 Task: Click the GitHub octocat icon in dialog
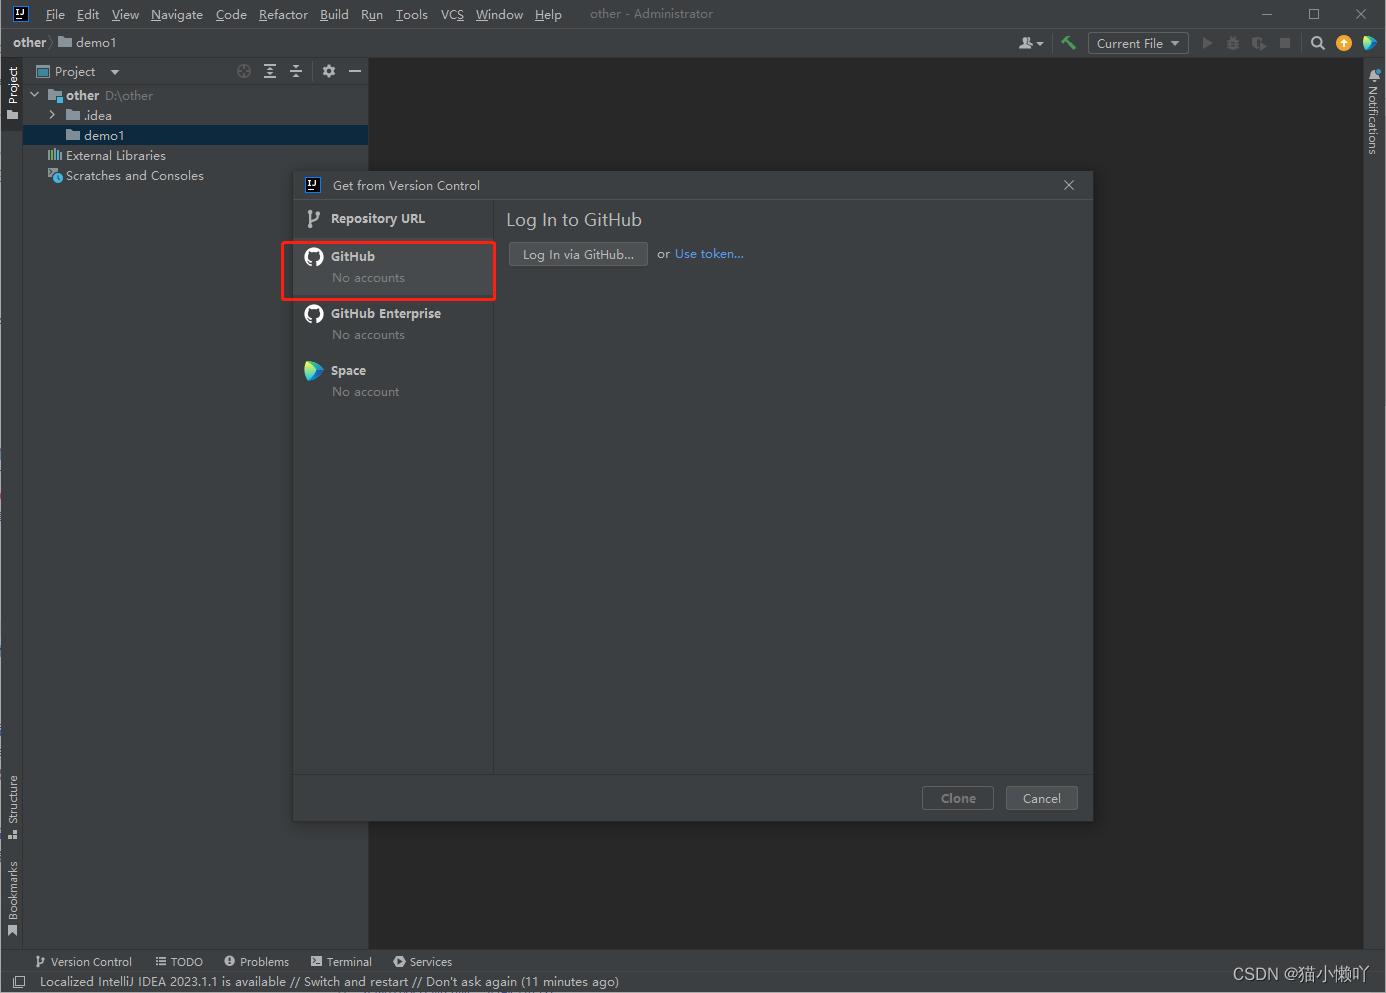(314, 257)
